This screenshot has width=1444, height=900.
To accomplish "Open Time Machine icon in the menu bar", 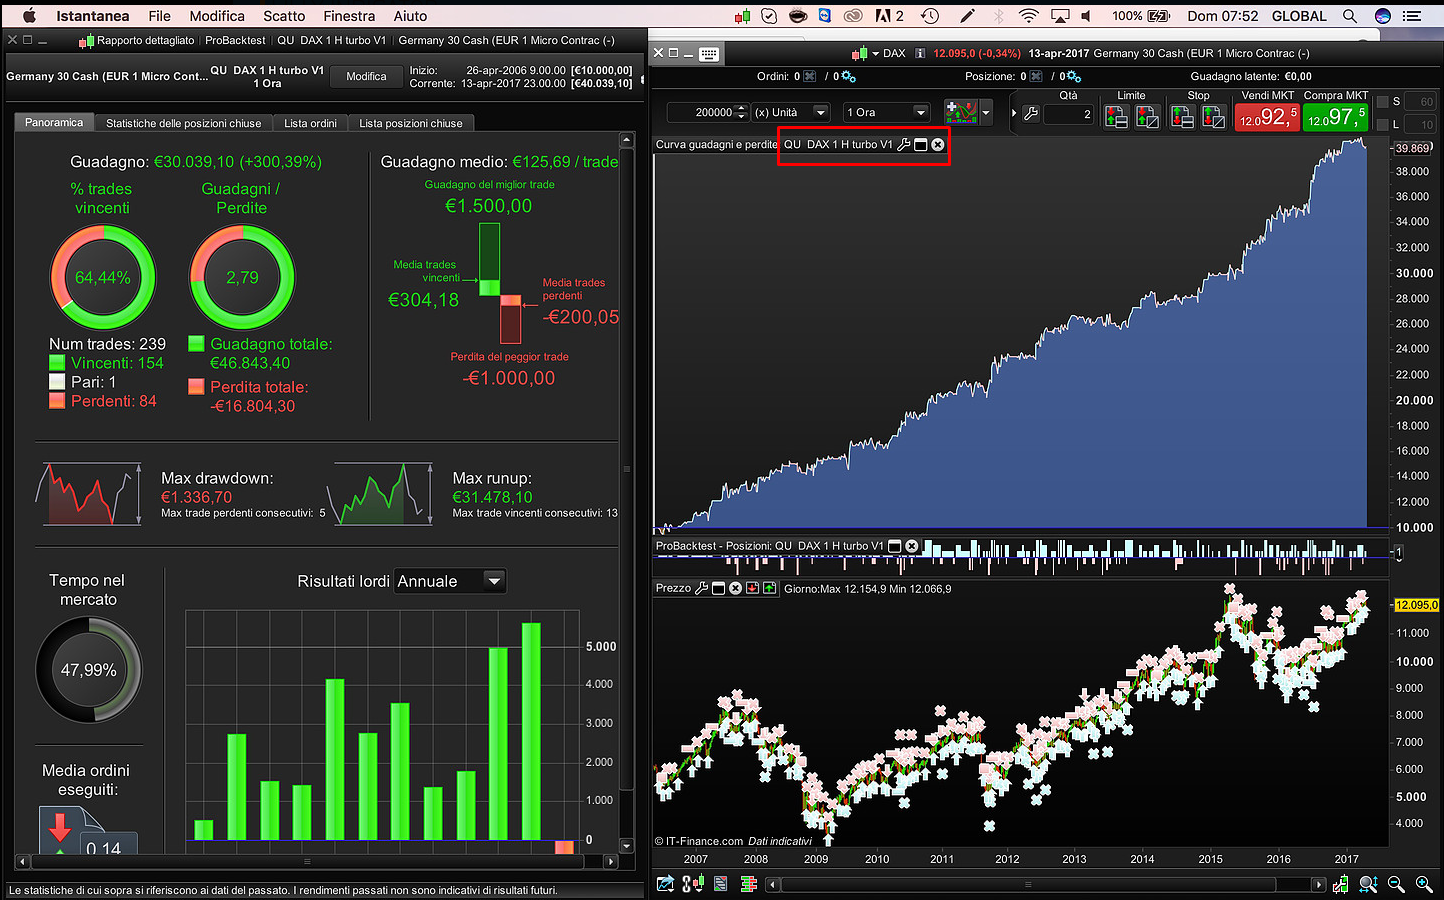I will (930, 16).
